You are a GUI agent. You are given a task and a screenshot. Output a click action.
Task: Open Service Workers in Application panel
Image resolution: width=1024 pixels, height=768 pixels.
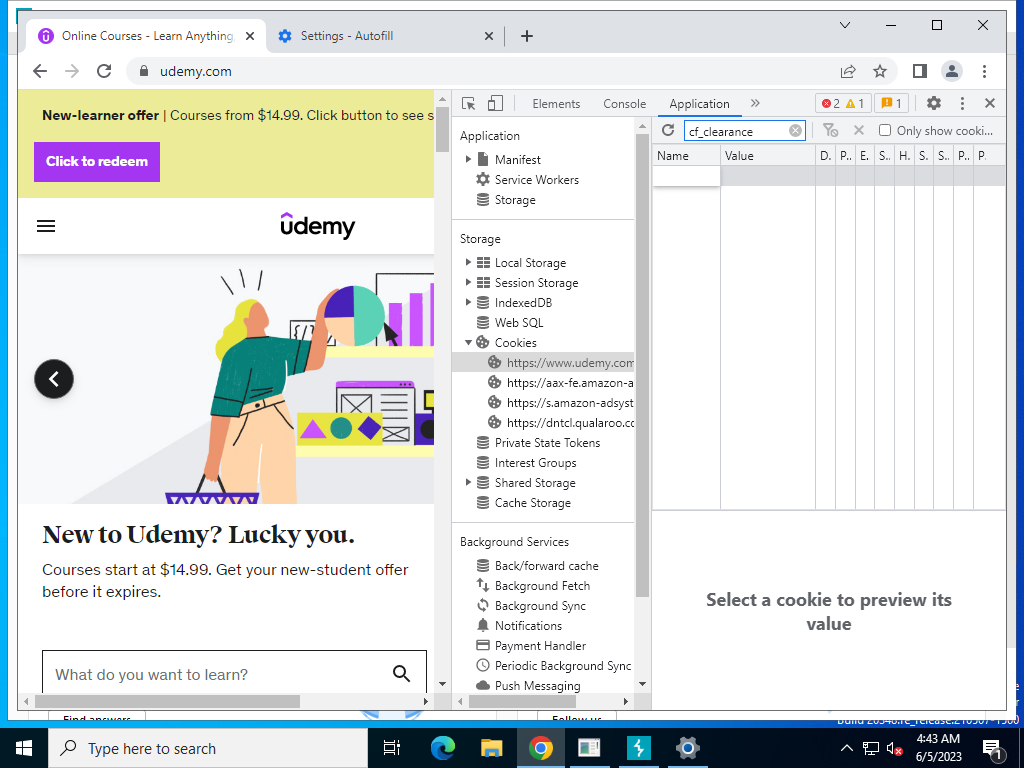[x=536, y=180]
